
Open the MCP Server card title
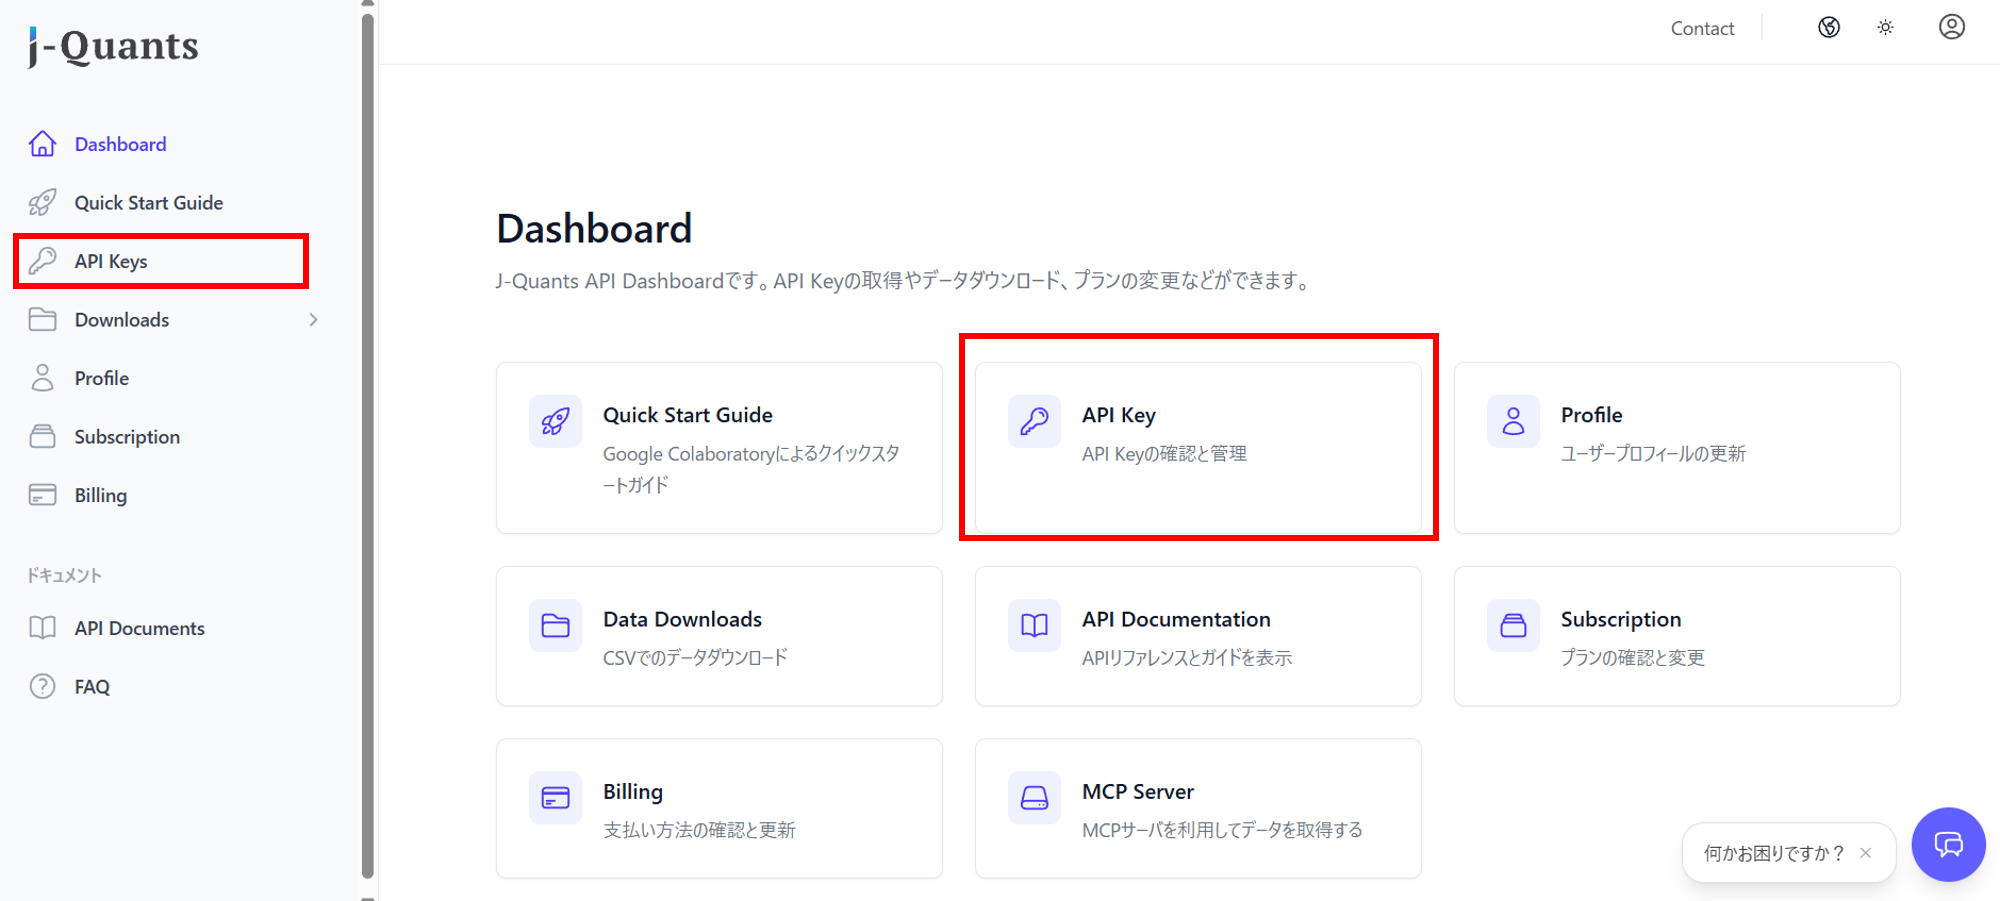(1138, 791)
